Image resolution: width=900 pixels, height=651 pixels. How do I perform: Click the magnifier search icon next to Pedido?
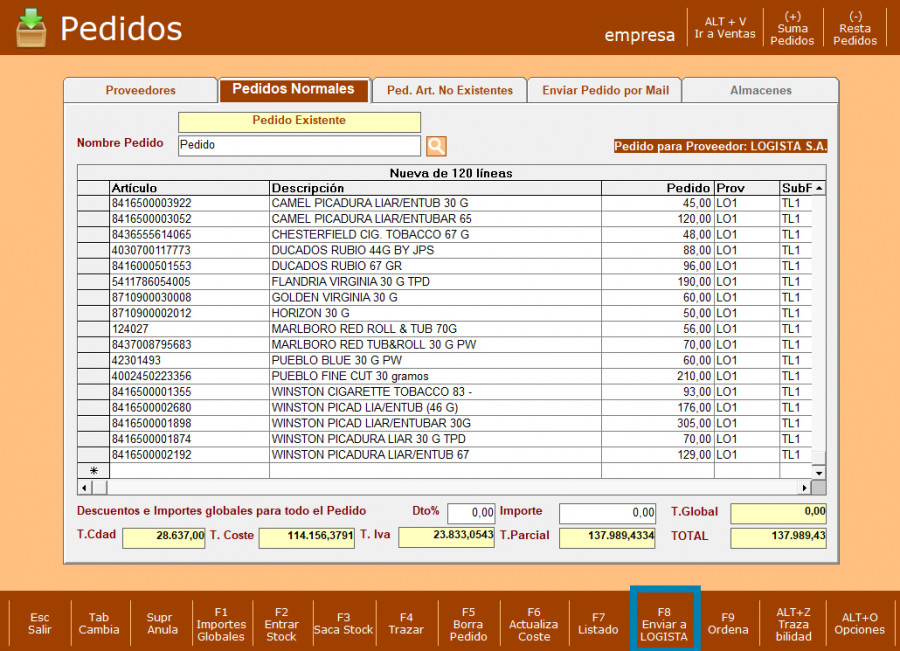[x=436, y=146]
